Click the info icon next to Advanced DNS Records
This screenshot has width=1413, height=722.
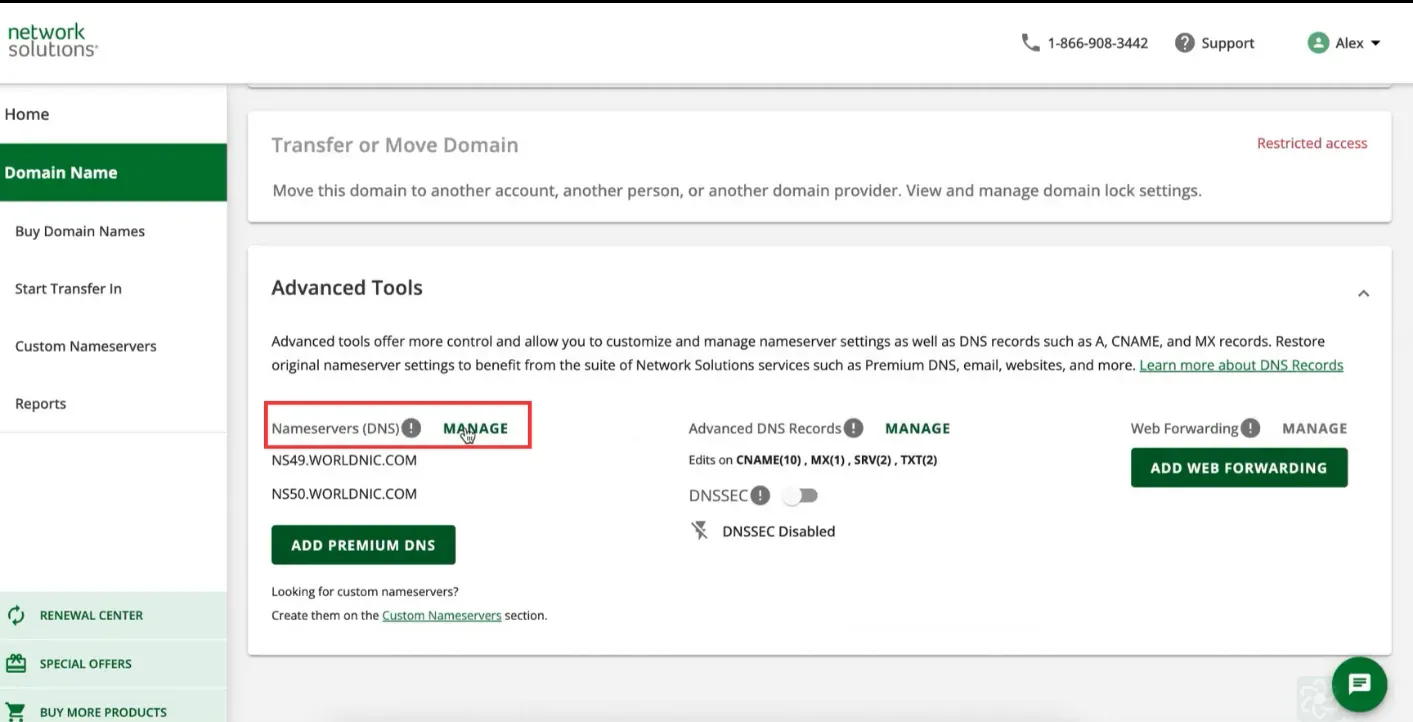(853, 428)
